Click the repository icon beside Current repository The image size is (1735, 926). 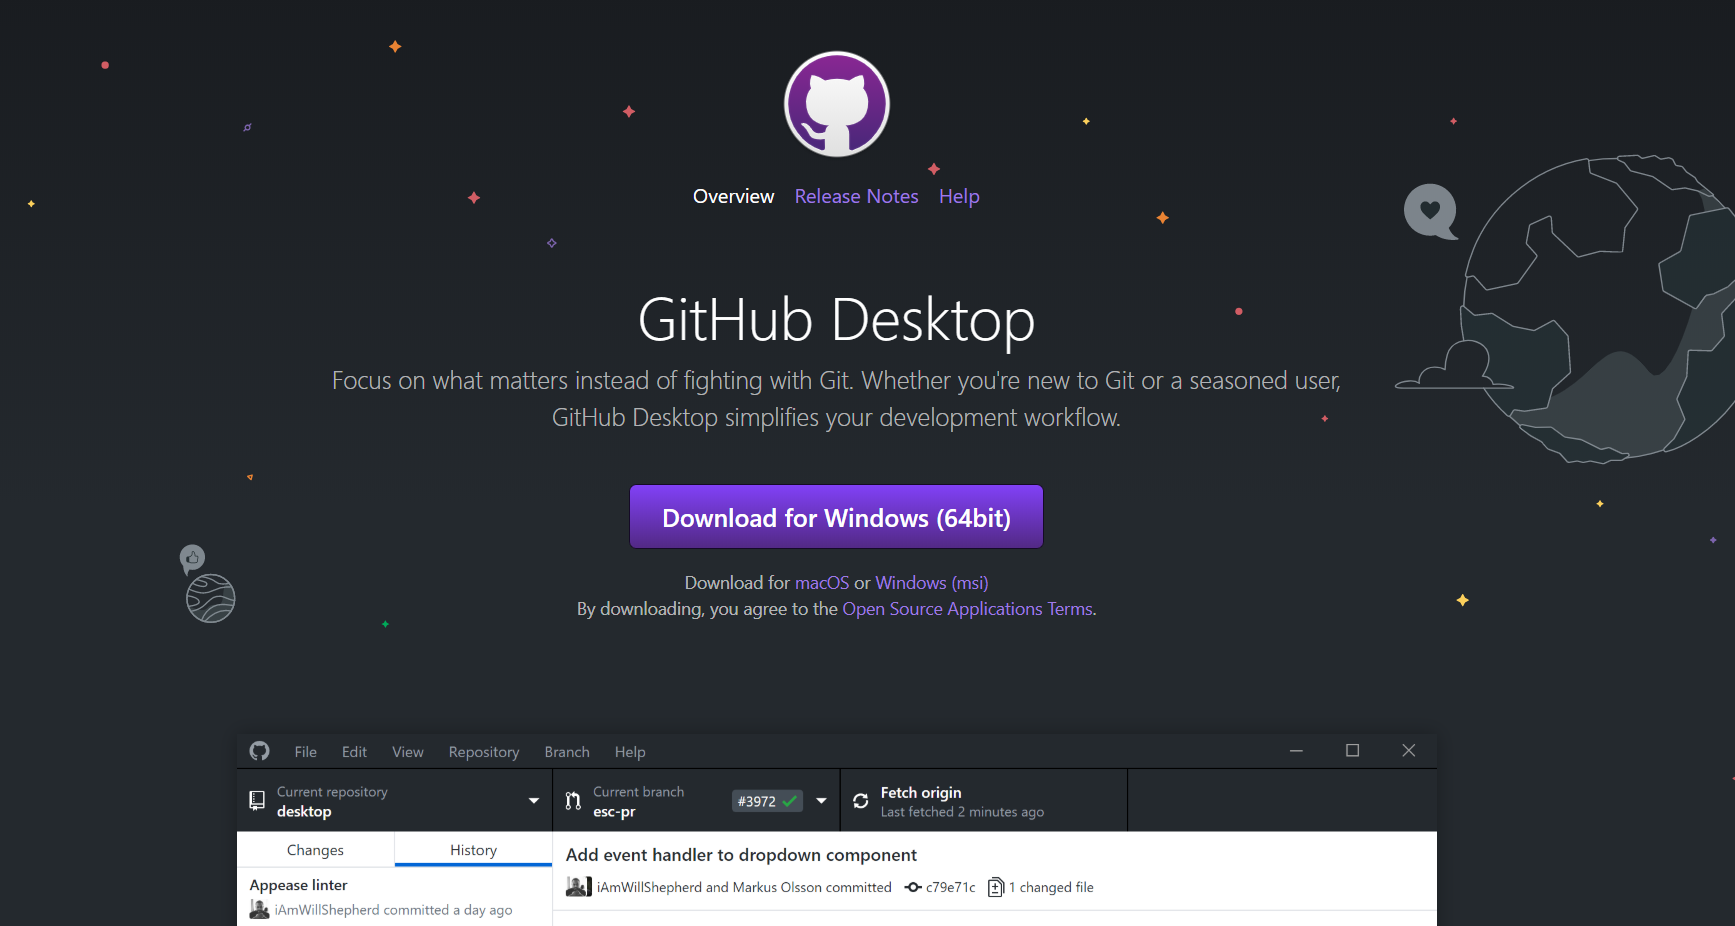pos(257,801)
